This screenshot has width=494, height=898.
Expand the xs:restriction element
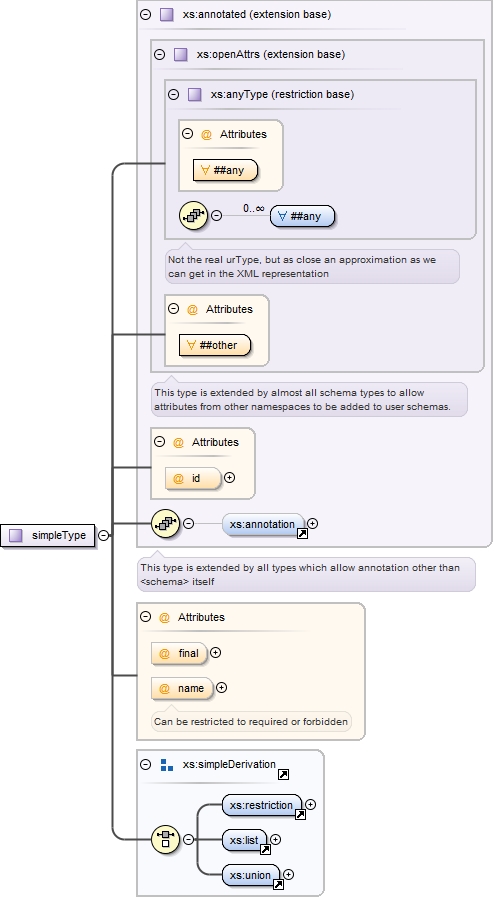310,805
